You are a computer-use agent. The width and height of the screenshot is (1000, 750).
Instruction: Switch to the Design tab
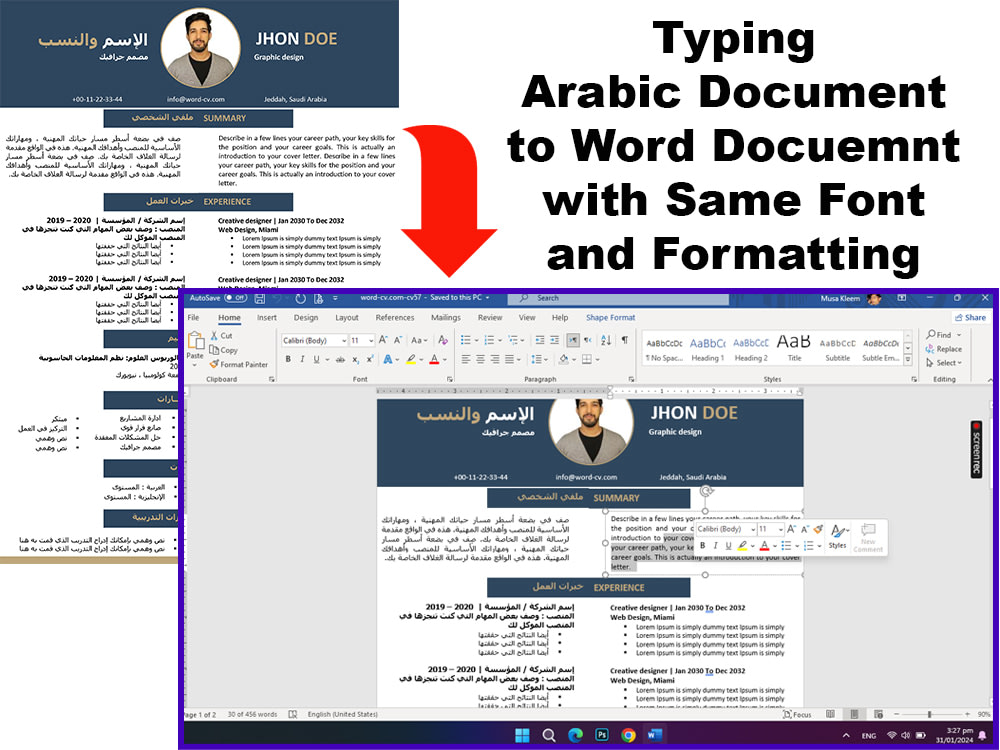click(305, 318)
